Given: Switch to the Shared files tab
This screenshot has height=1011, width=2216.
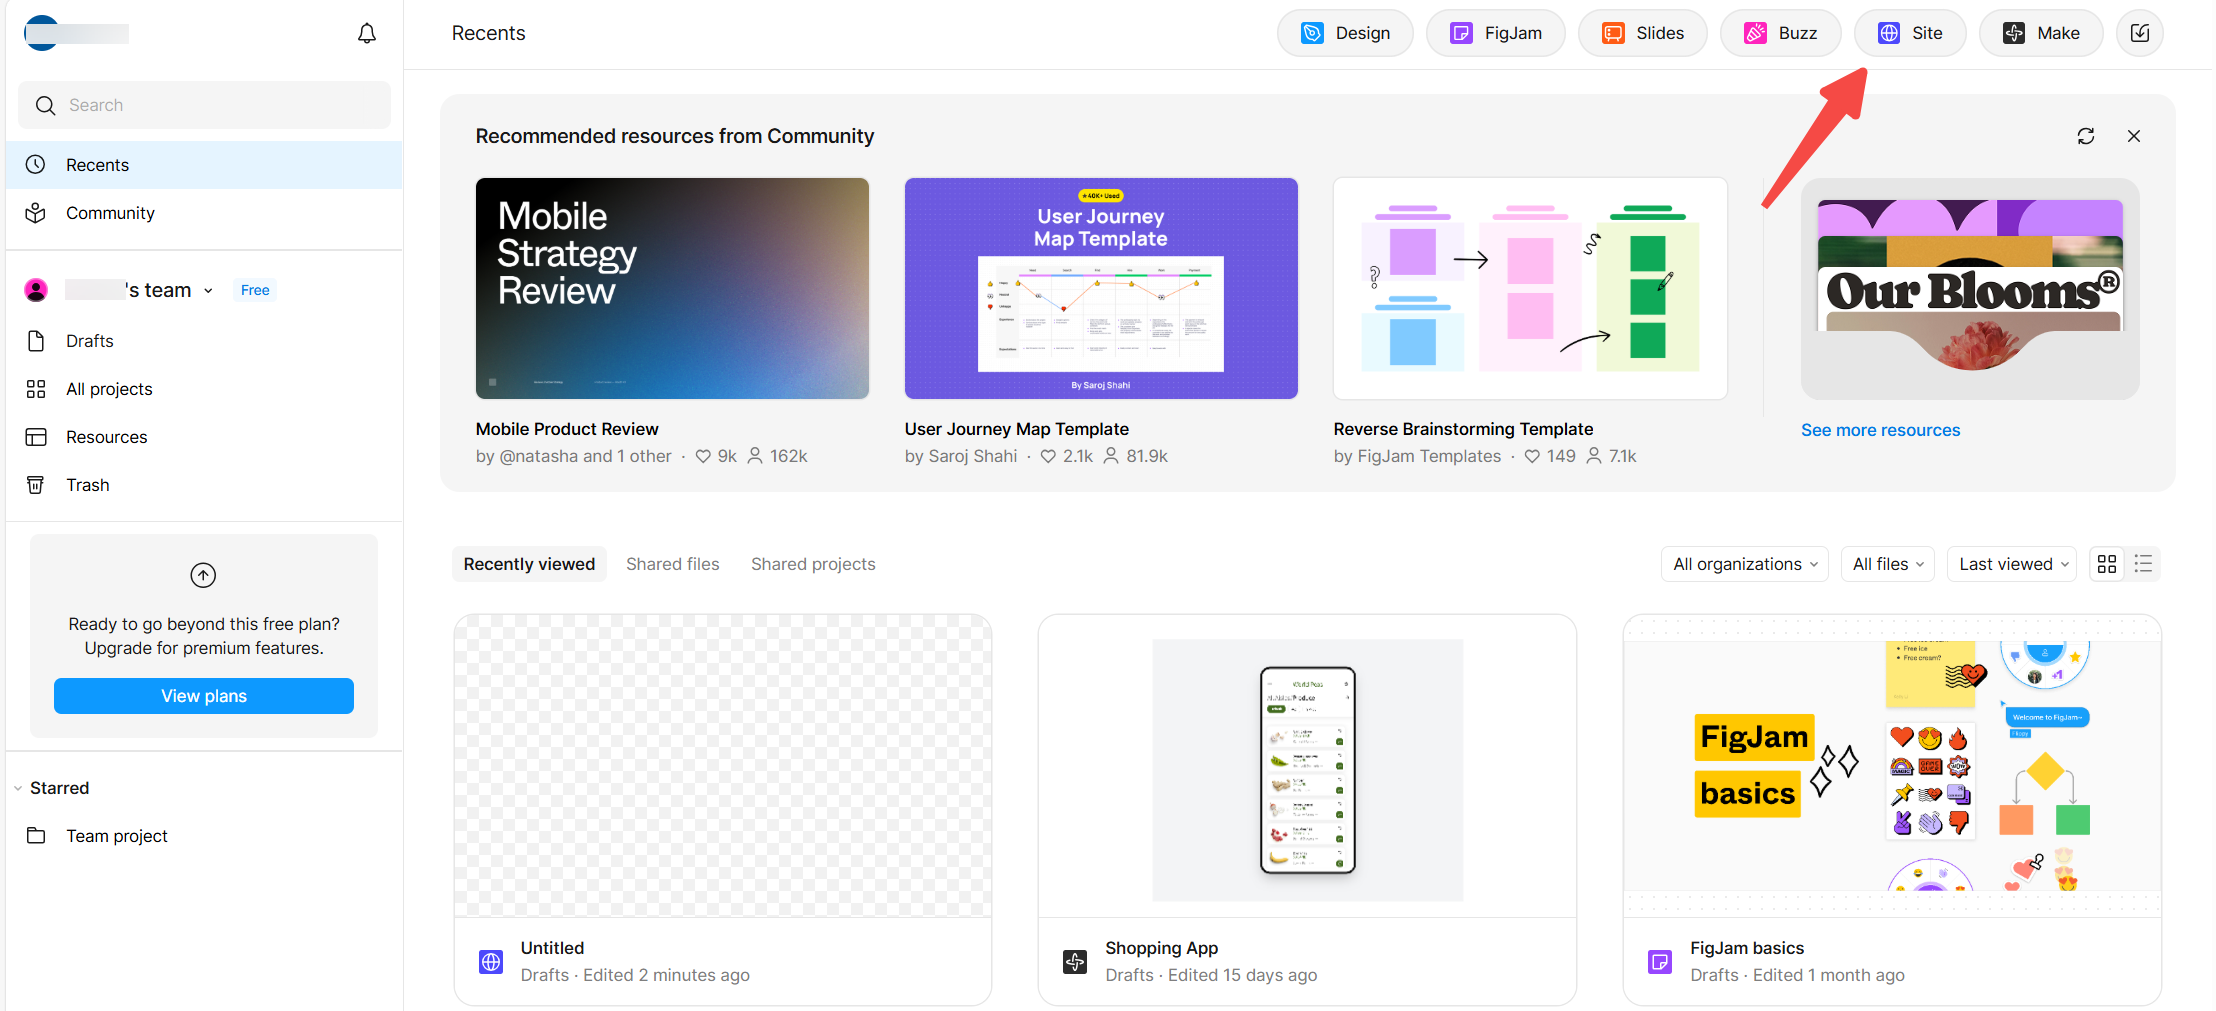Looking at the screenshot, I should point(672,564).
